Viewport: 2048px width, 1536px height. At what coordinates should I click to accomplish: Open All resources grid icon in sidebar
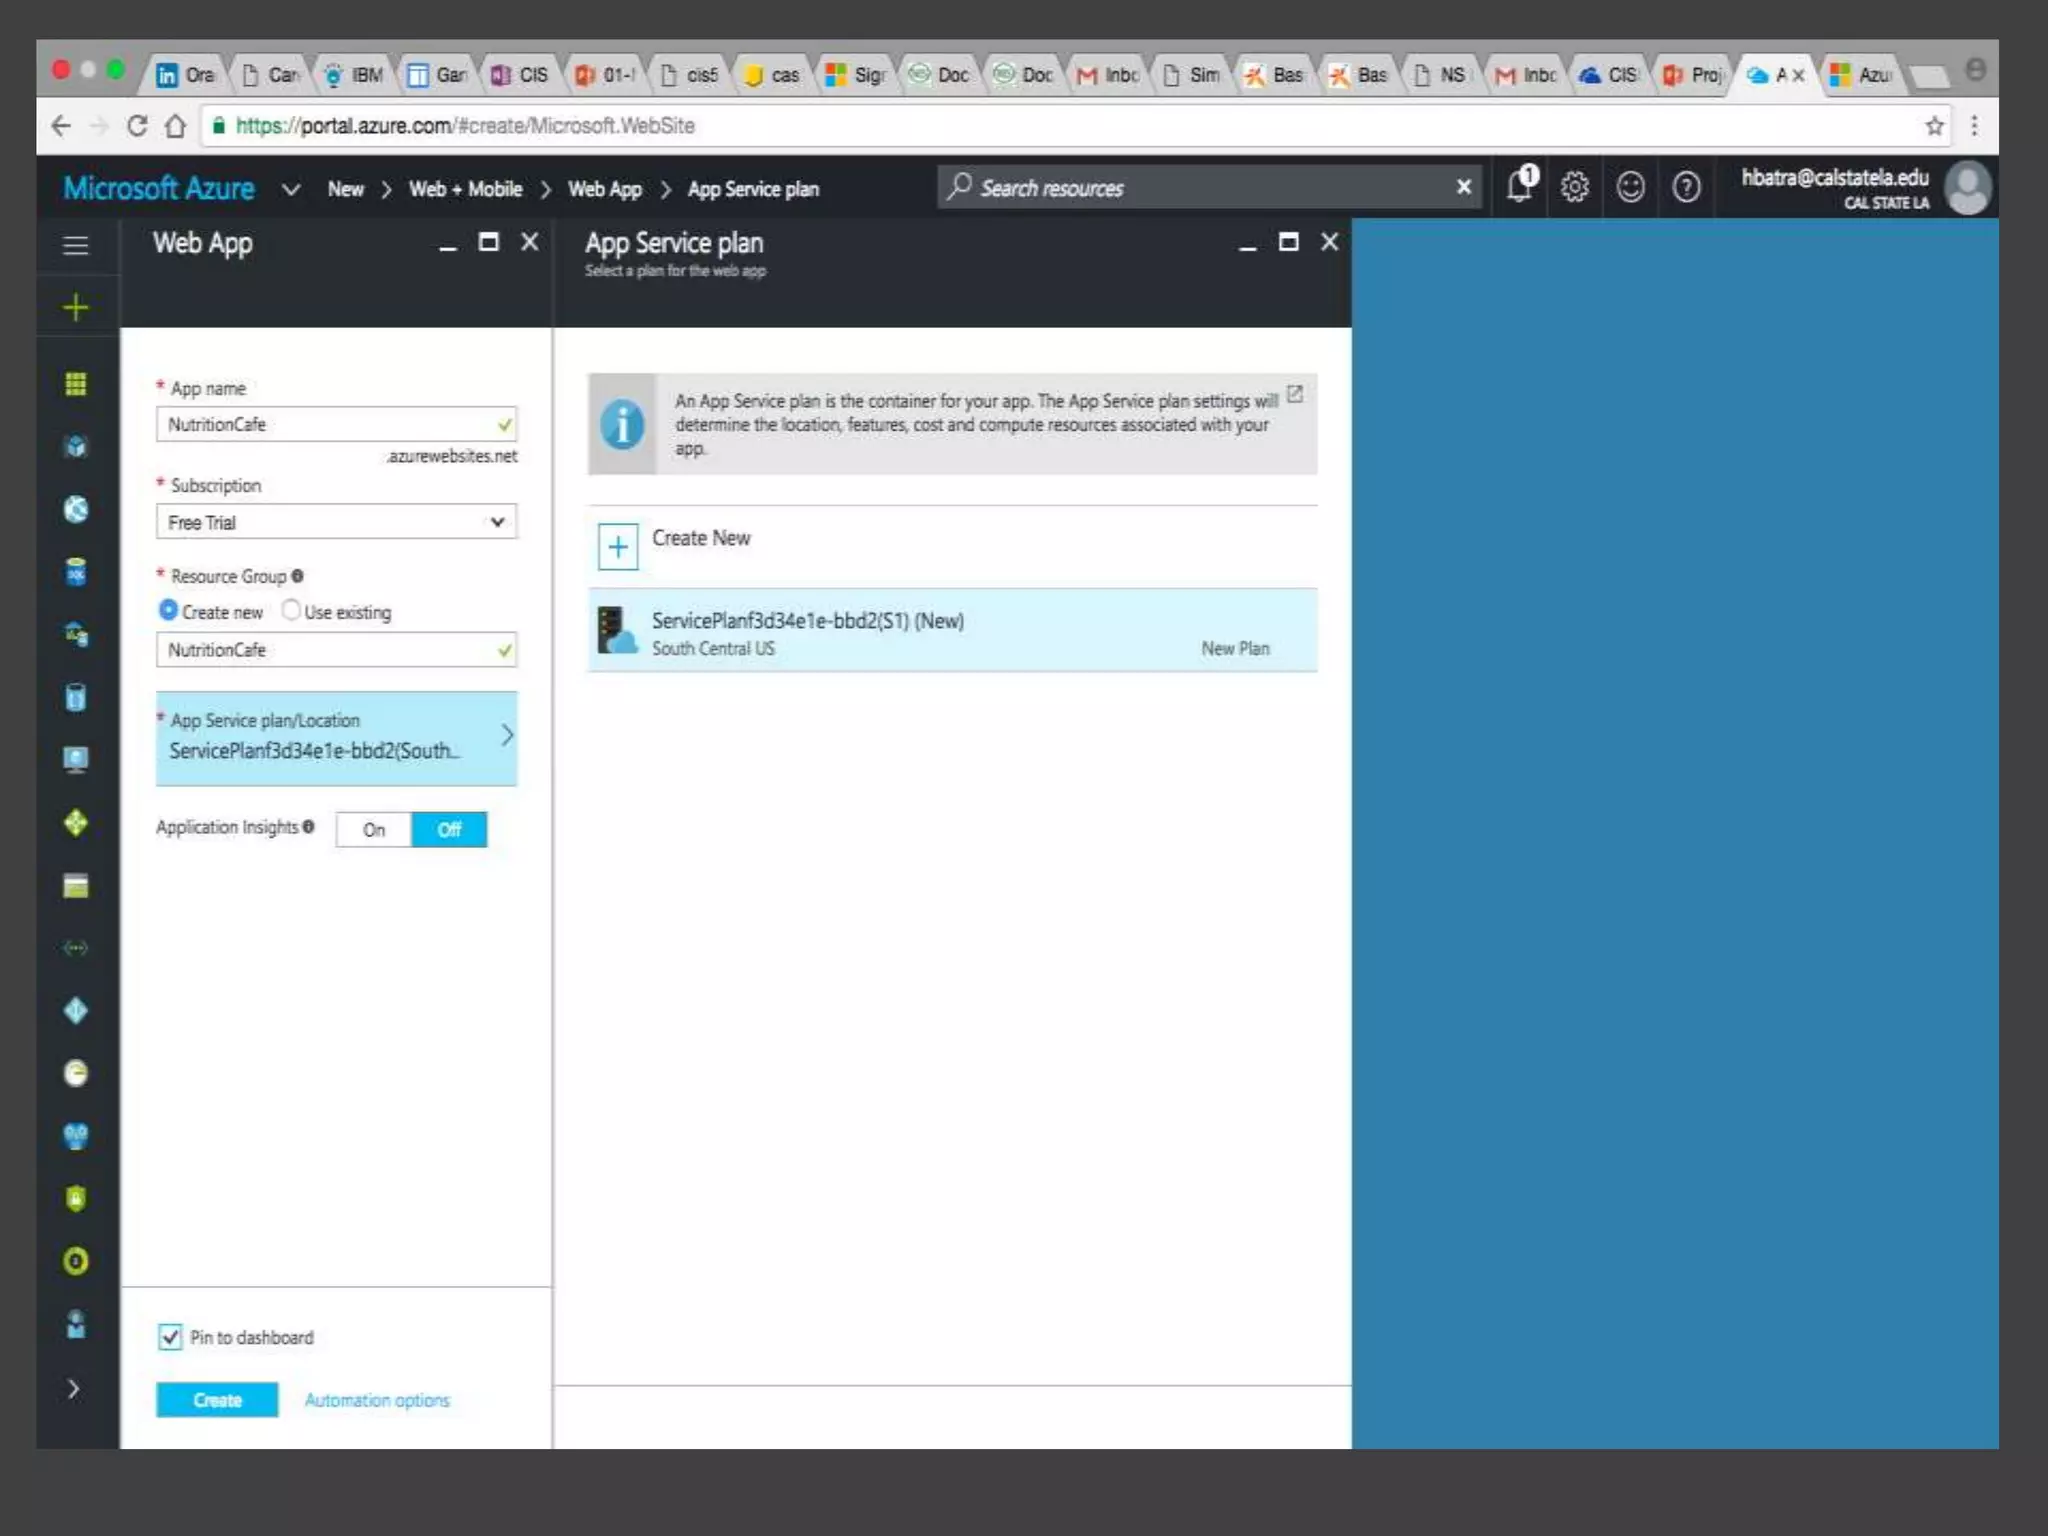76,384
